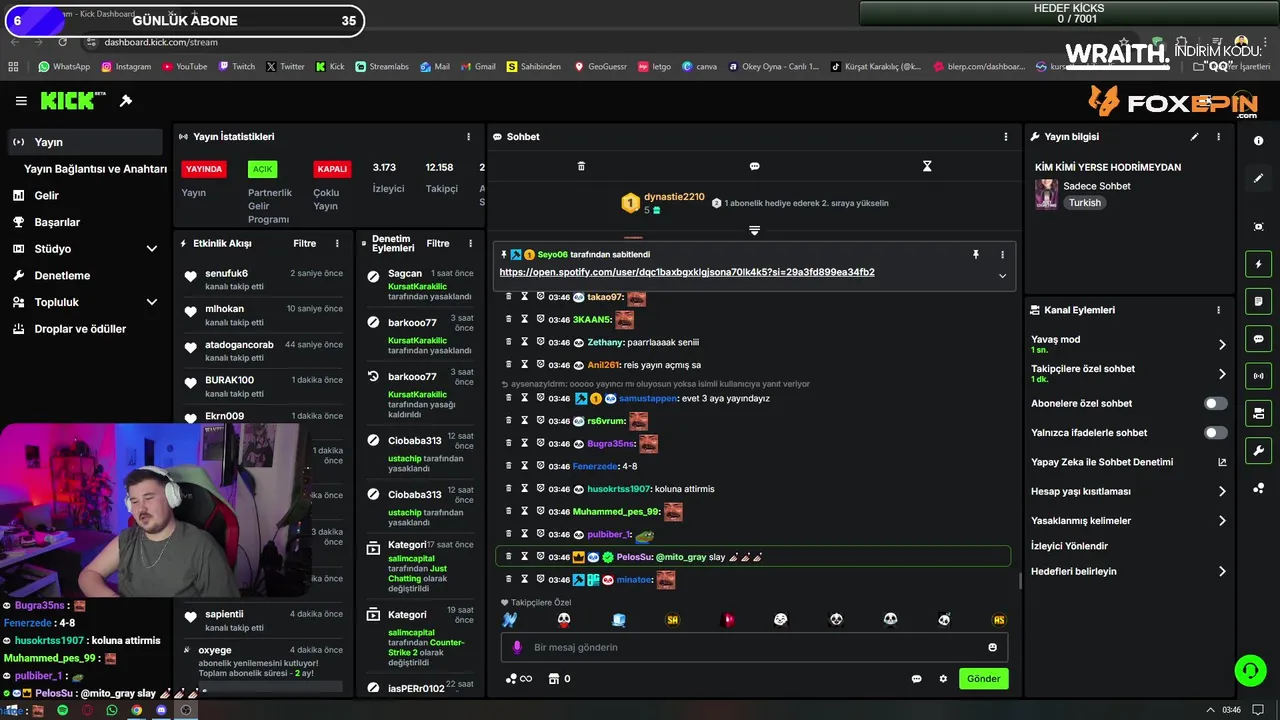Unpin the pinned Spotify message via the pin icon

coord(976,255)
